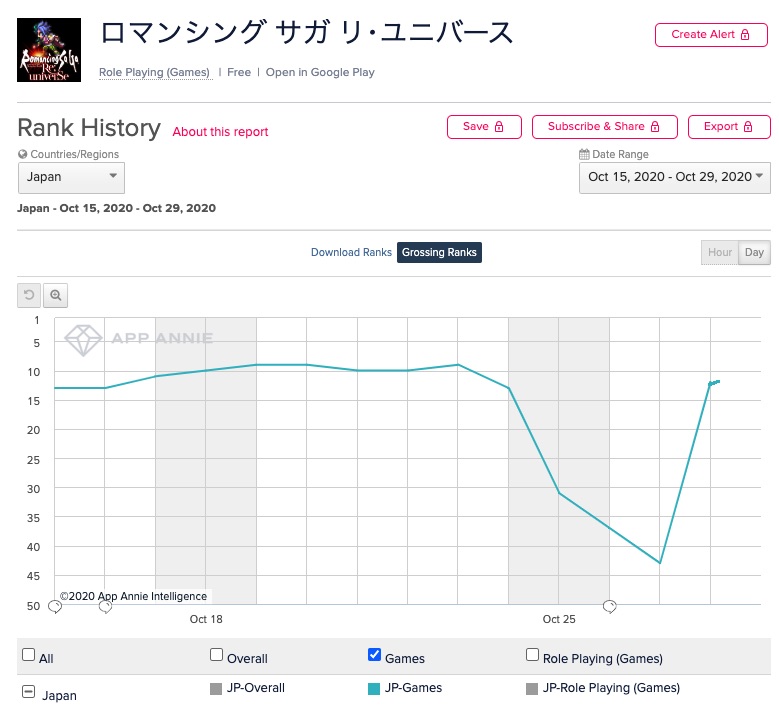This screenshot has height=706, width=779.
Task: Click the Export button
Action: [x=729, y=127]
